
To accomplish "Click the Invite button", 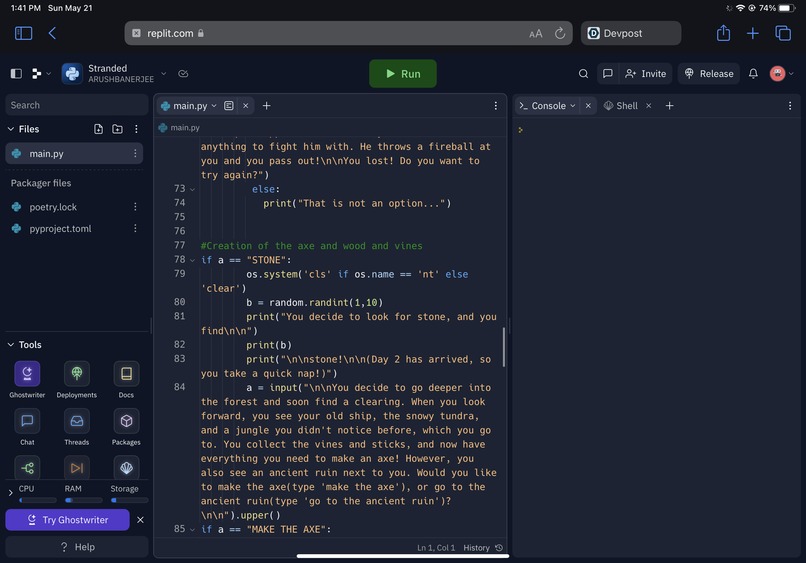I will coord(646,74).
